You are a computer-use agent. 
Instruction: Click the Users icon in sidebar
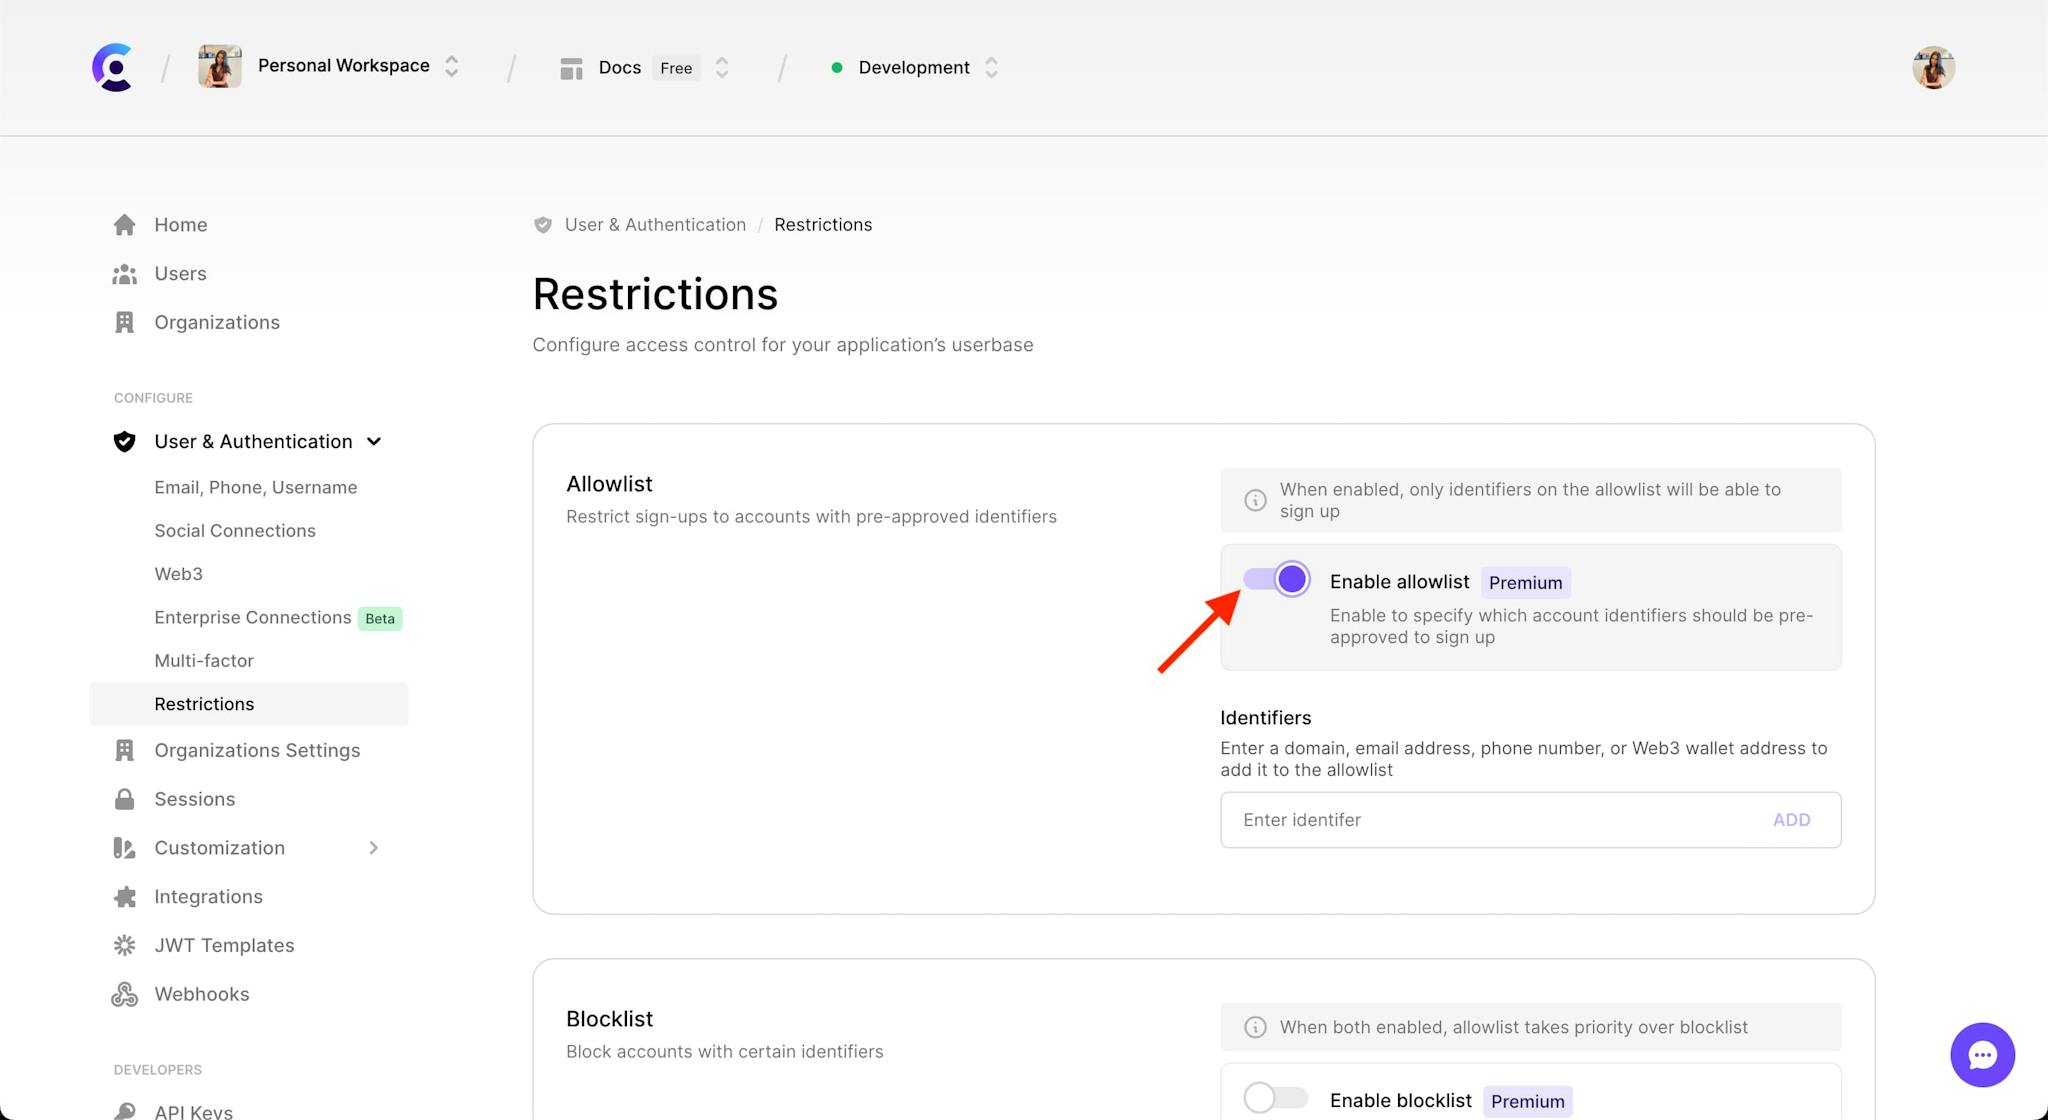pos(127,273)
